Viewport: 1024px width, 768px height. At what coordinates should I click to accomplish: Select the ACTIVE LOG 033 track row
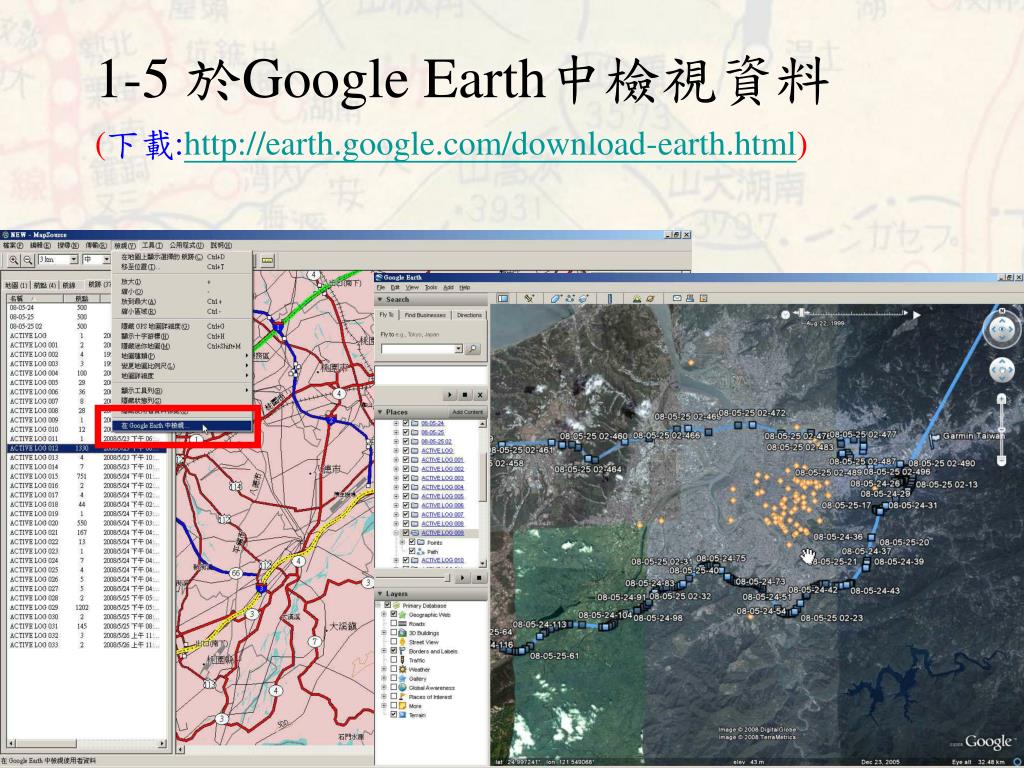(85, 645)
